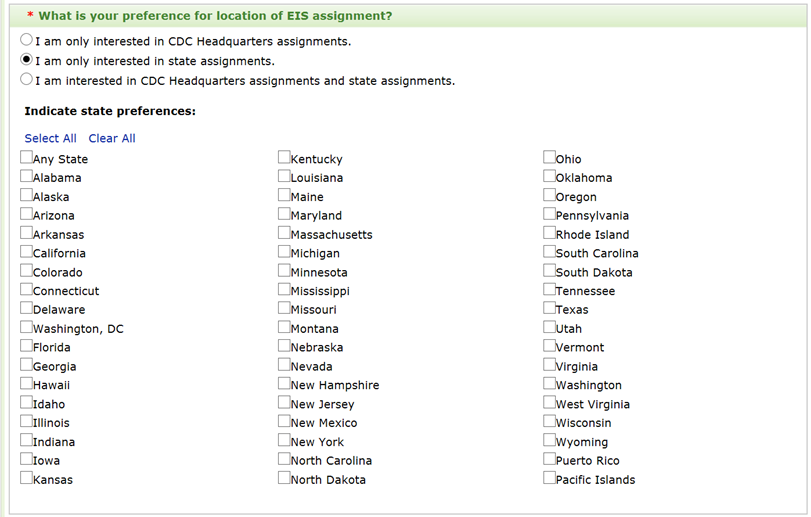This screenshot has width=811, height=517.
Task: Check the North Dakota checkbox
Action: [x=284, y=478]
